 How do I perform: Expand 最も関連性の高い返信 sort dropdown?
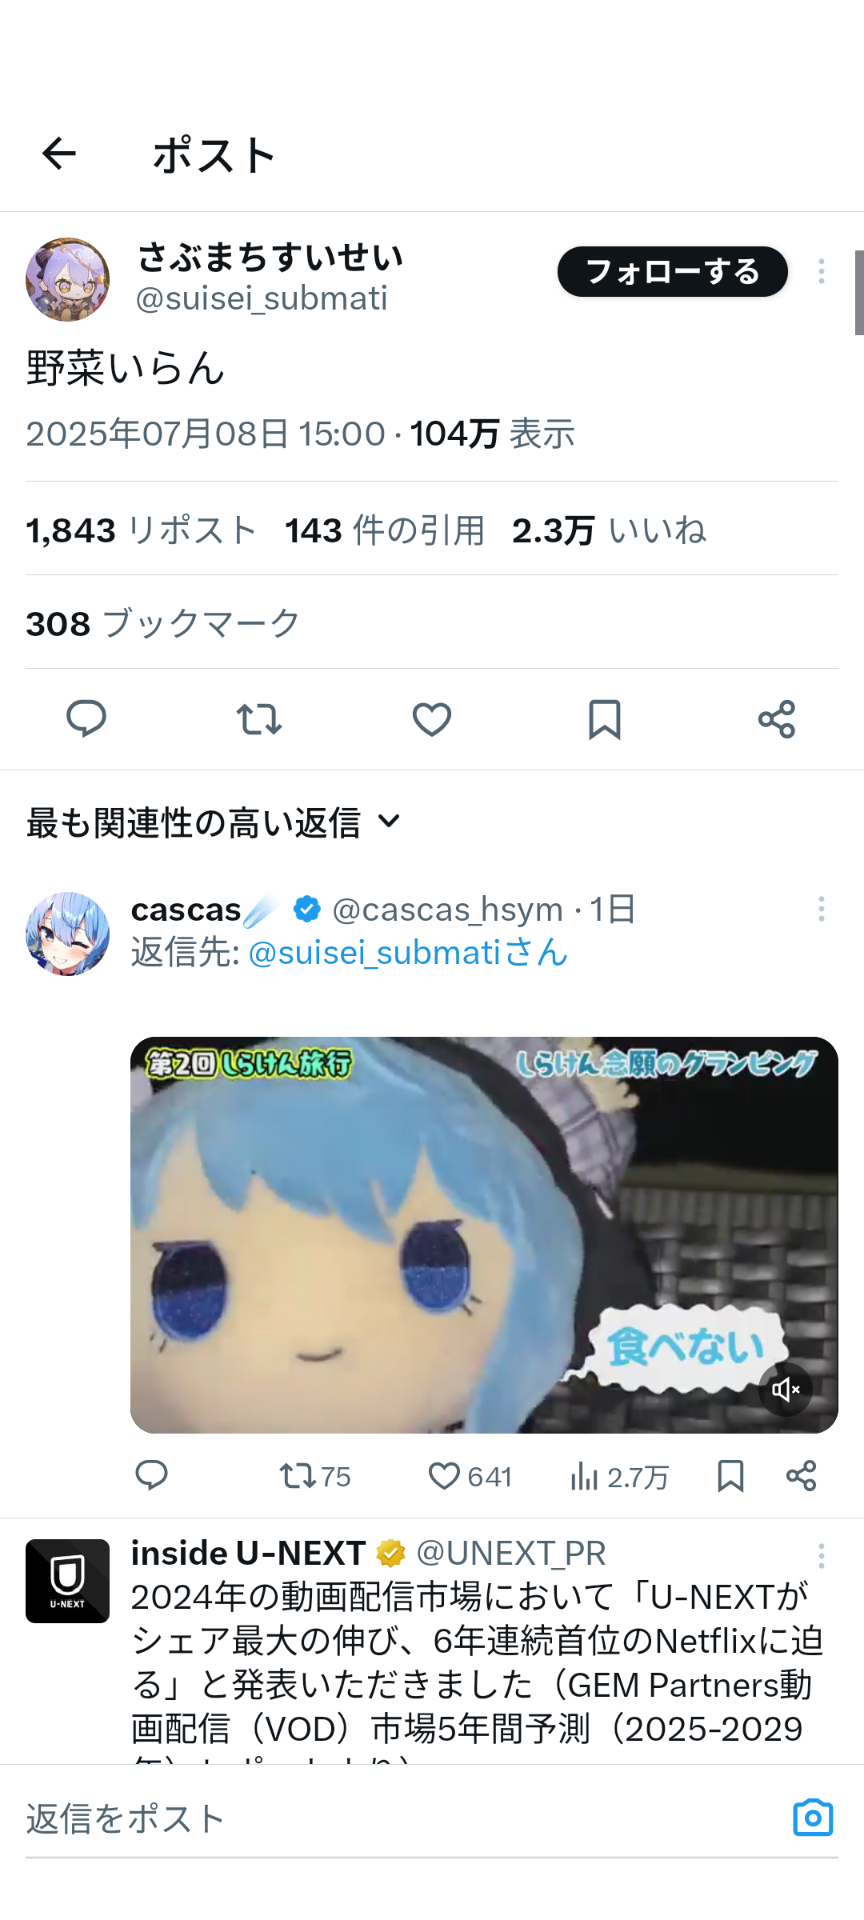[x=214, y=822]
